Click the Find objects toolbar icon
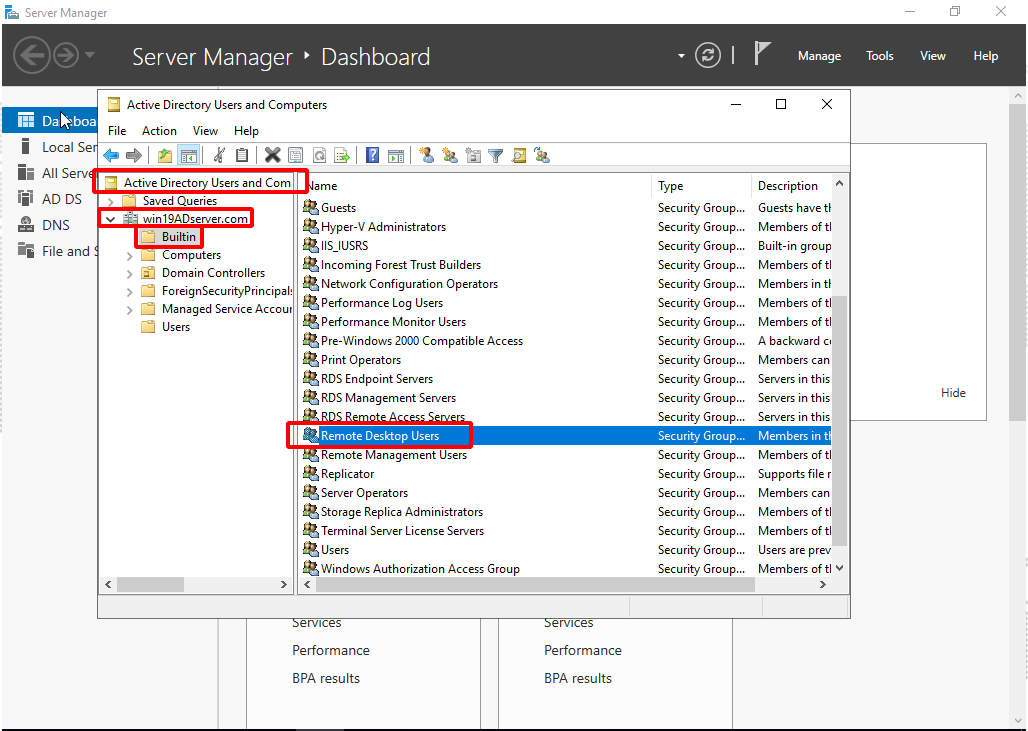The width and height of the screenshot is (1028, 731). point(519,155)
